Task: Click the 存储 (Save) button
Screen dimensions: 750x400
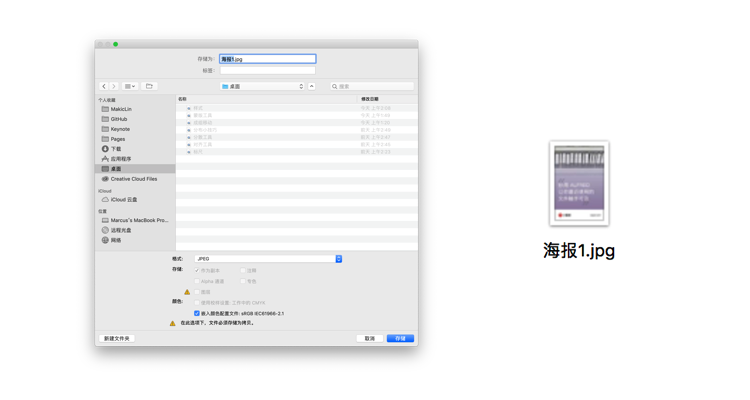Action: [400, 339]
